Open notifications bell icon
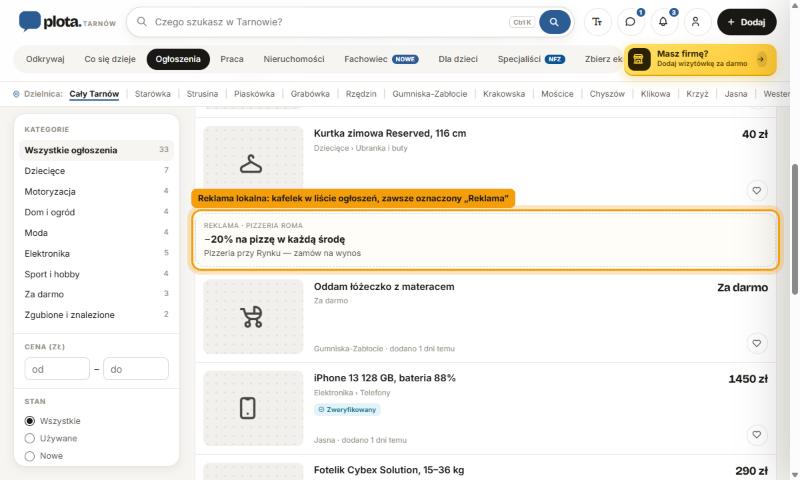Image resolution: width=800 pixels, height=480 pixels. [x=663, y=22]
